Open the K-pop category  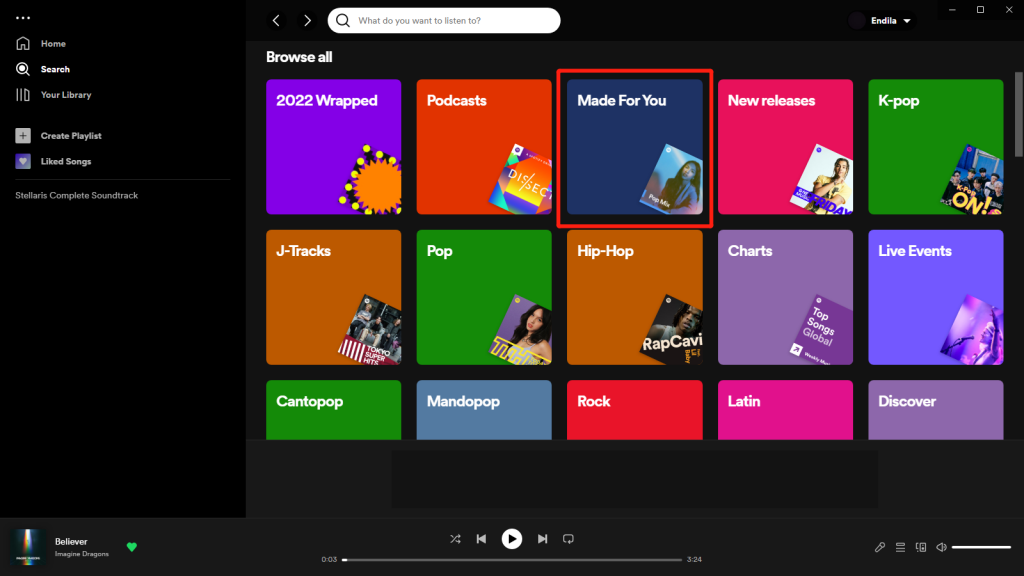point(936,147)
